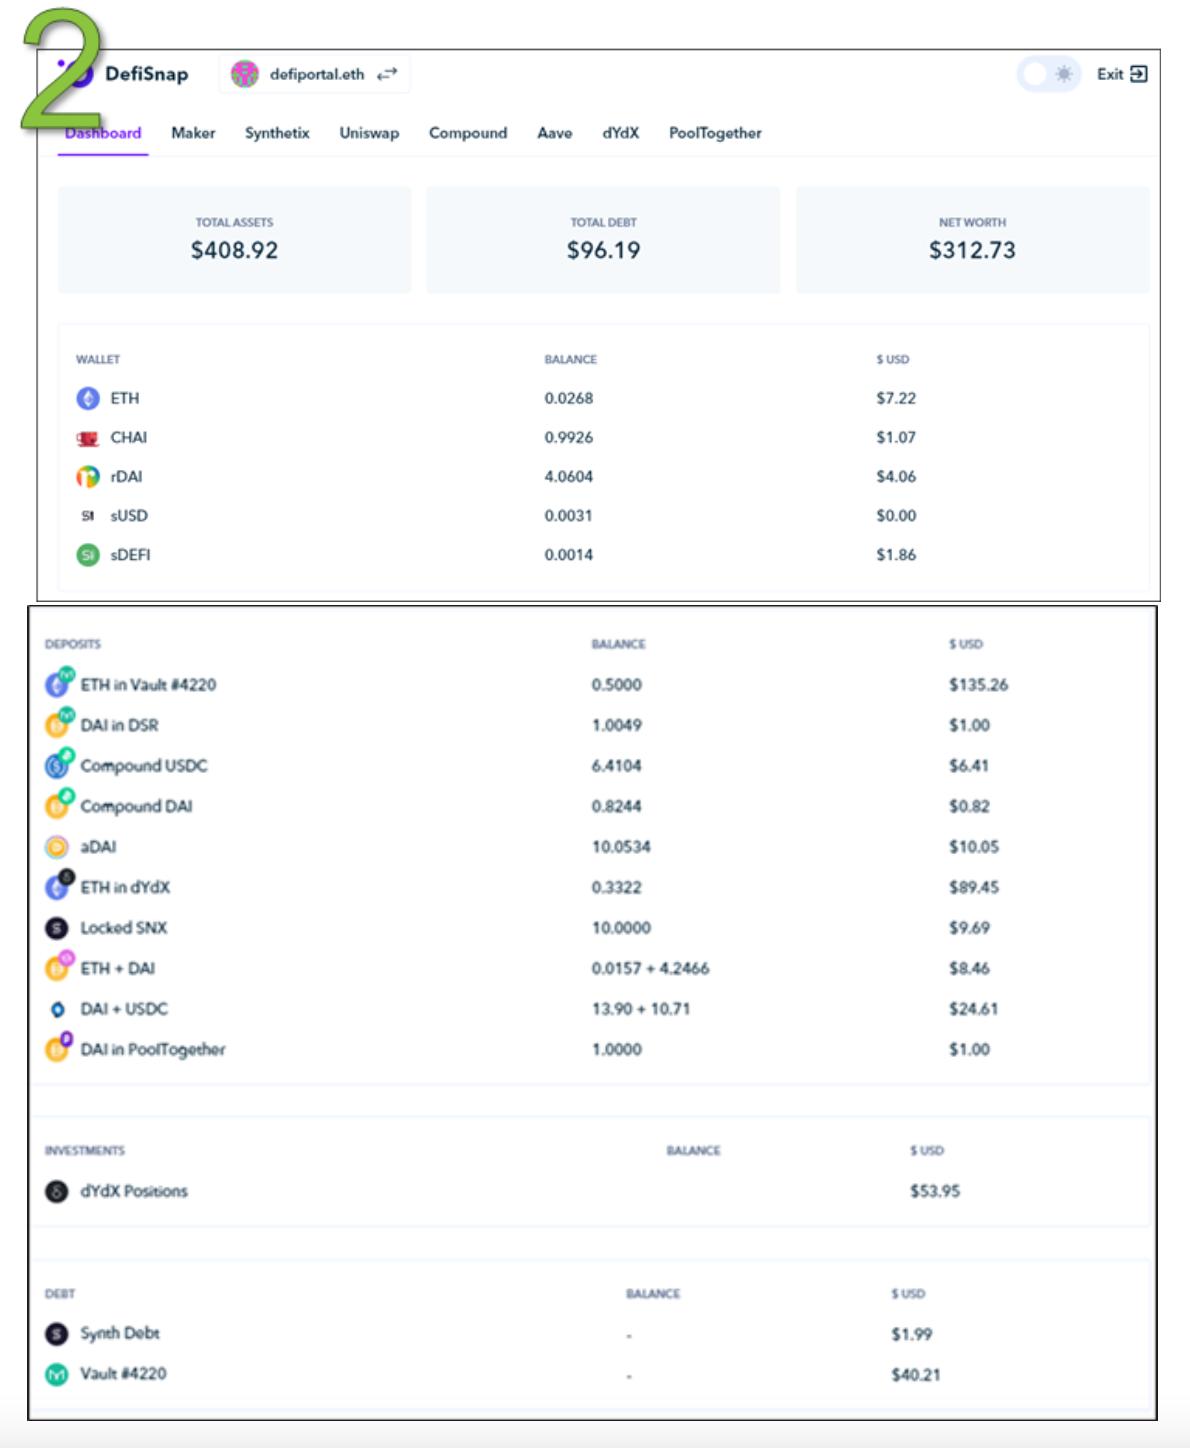Viewport: 1190px width, 1448px height.
Task: Click the DefiSnap logo text
Action: pos(146,74)
